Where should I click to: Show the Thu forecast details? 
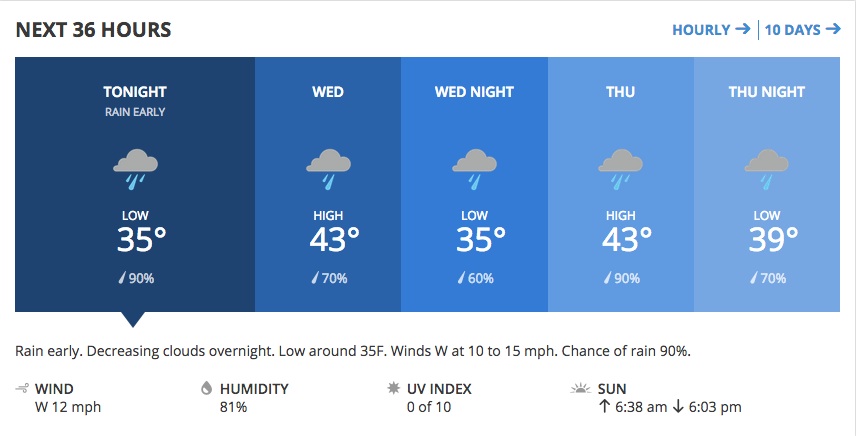pyautogui.click(x=621, y=184)
